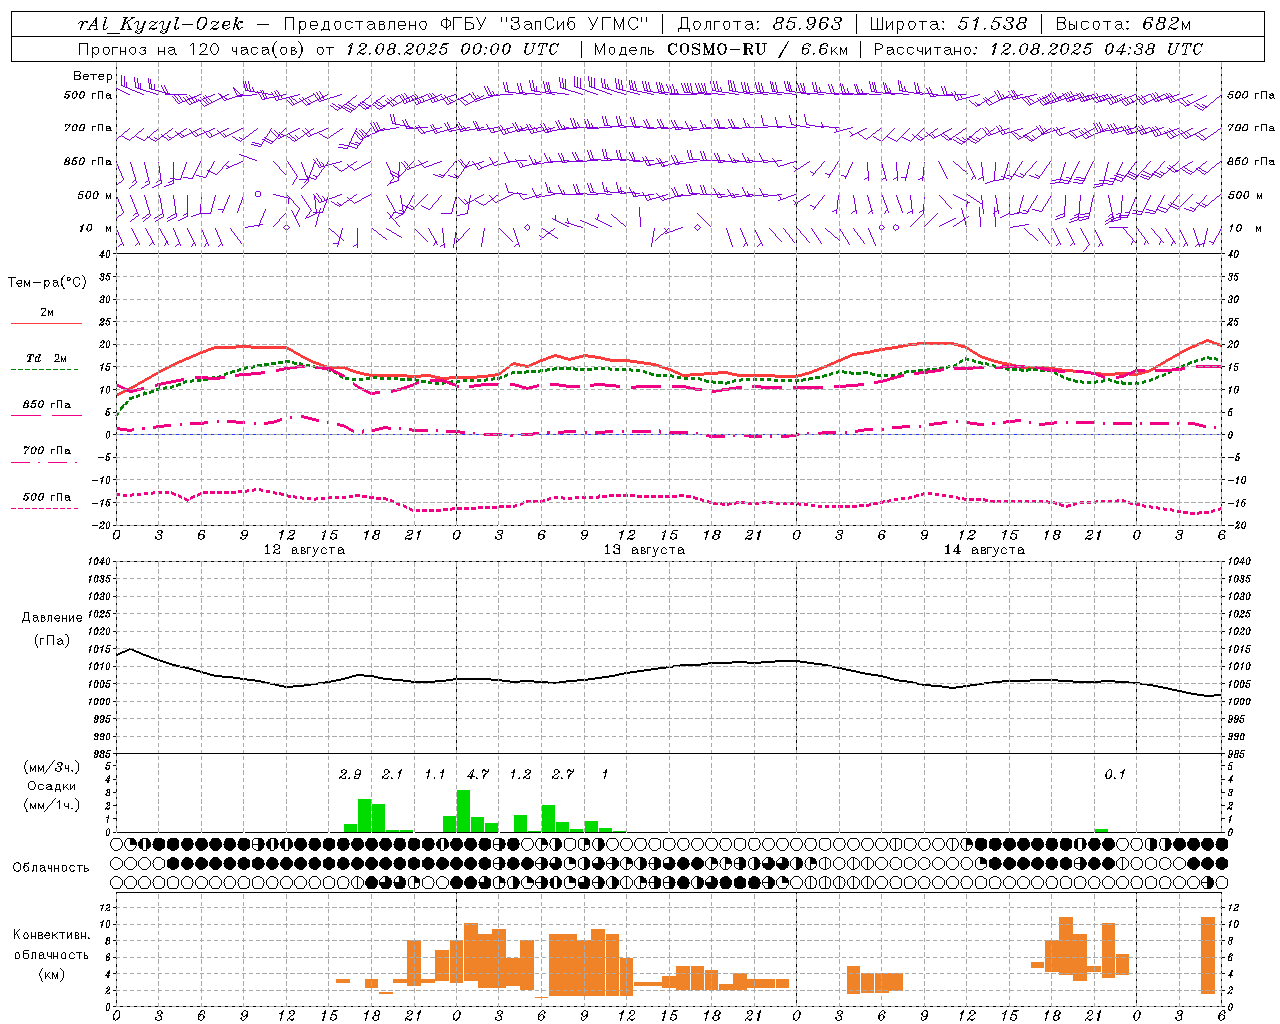Click the Ветер panel label
The image size is (1280, 1024).
(92, 76)
